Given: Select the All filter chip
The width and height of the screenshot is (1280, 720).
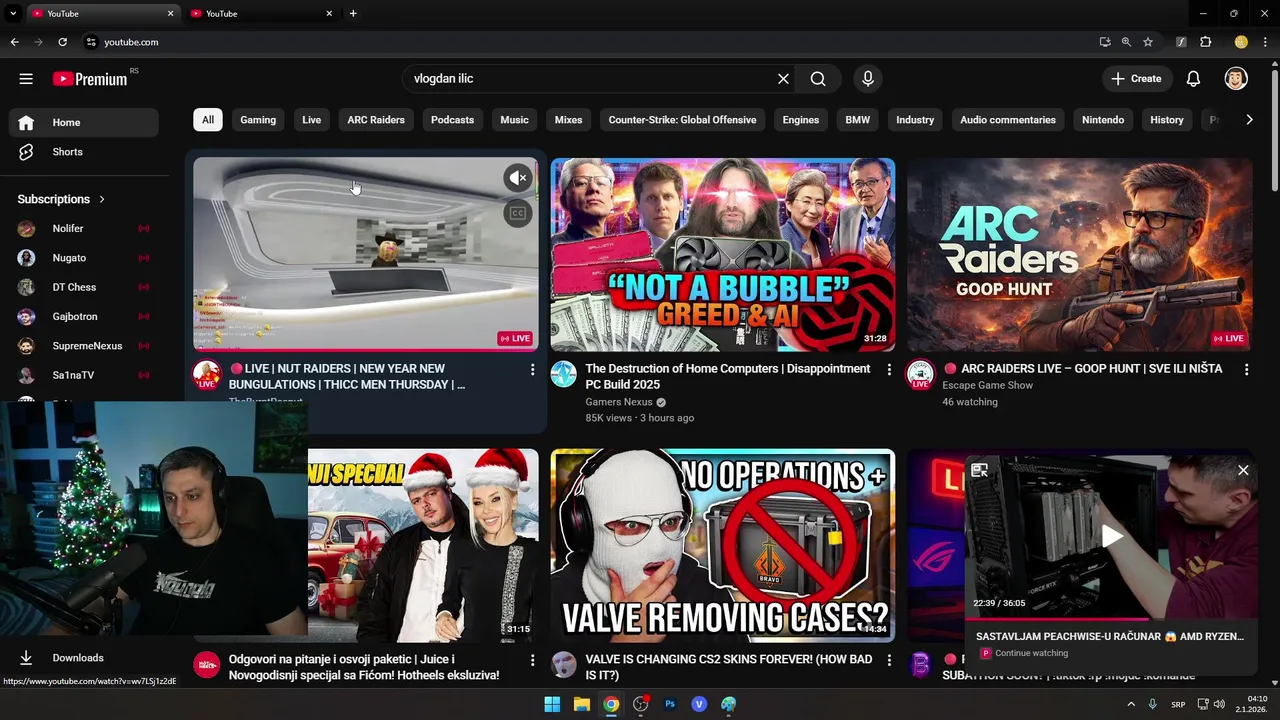Looking at the screenshot, I should (208, 120).
